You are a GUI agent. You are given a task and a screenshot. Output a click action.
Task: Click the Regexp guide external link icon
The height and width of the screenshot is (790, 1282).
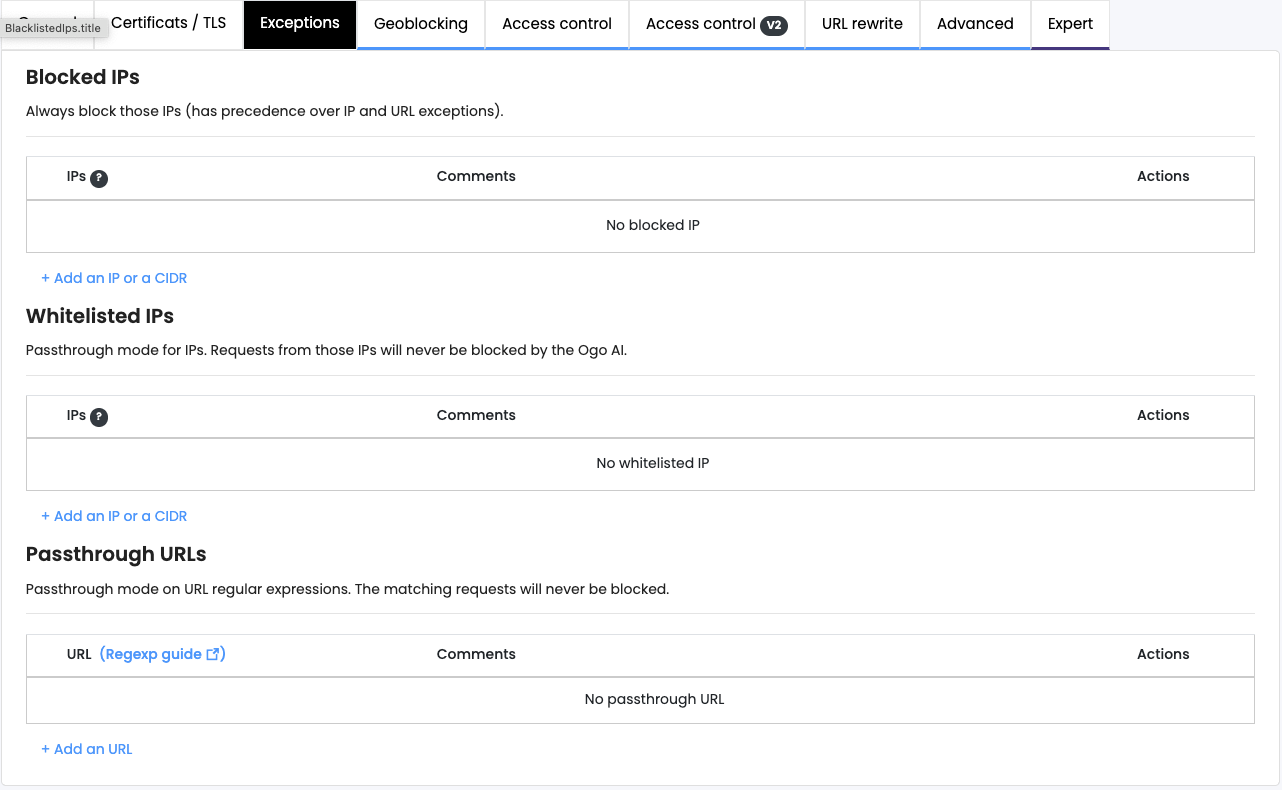(x=213, y=654)
